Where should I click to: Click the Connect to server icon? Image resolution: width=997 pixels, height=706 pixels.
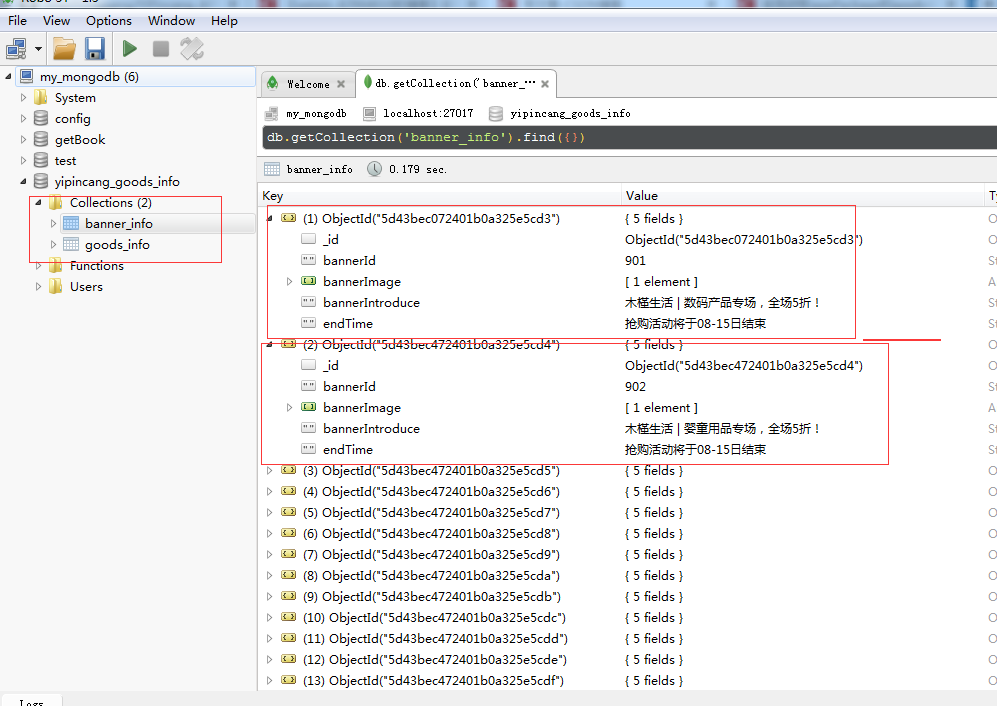click(x=16, y=49)
